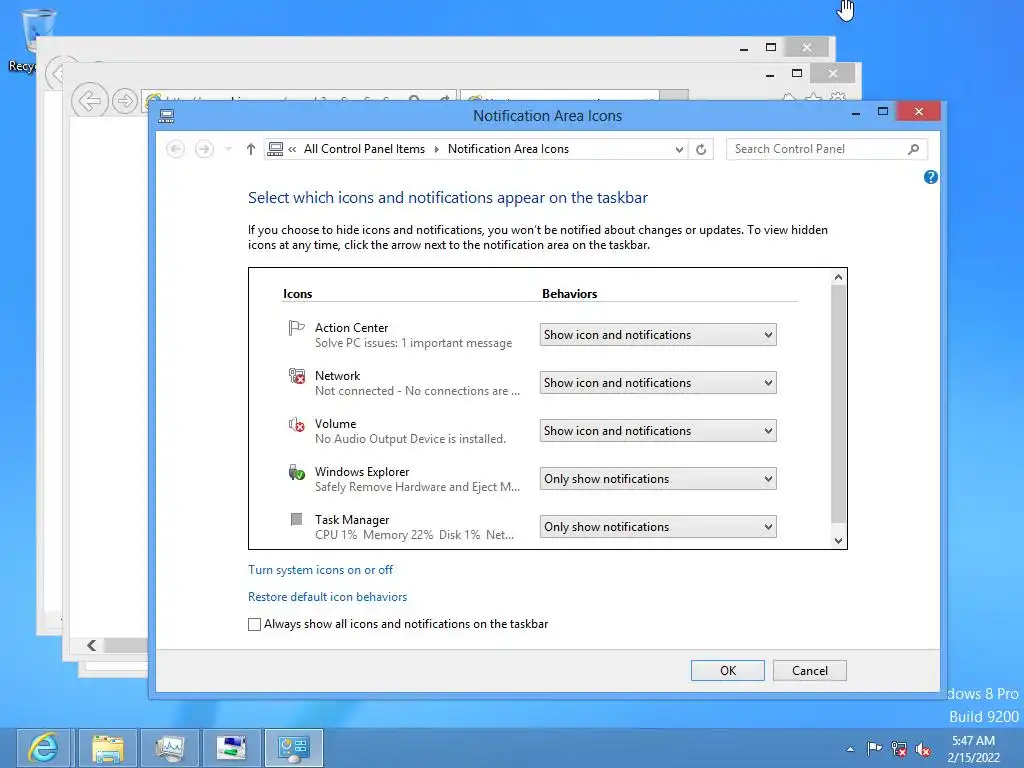Open Turn system icons on or off
Screen dimensions: 1024x768
(x=321, y=570)
